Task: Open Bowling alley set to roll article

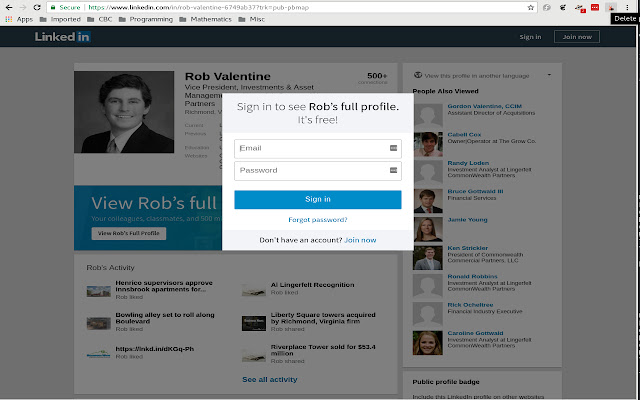Action: pos(165,318)
